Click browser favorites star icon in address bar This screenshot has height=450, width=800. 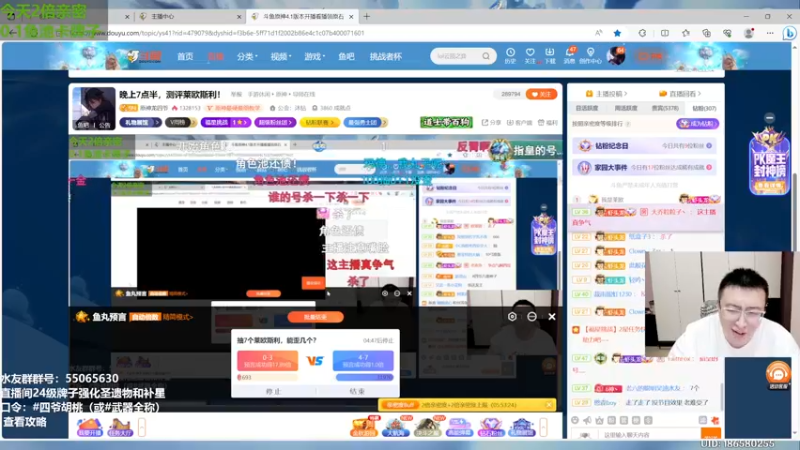point(617,33)
